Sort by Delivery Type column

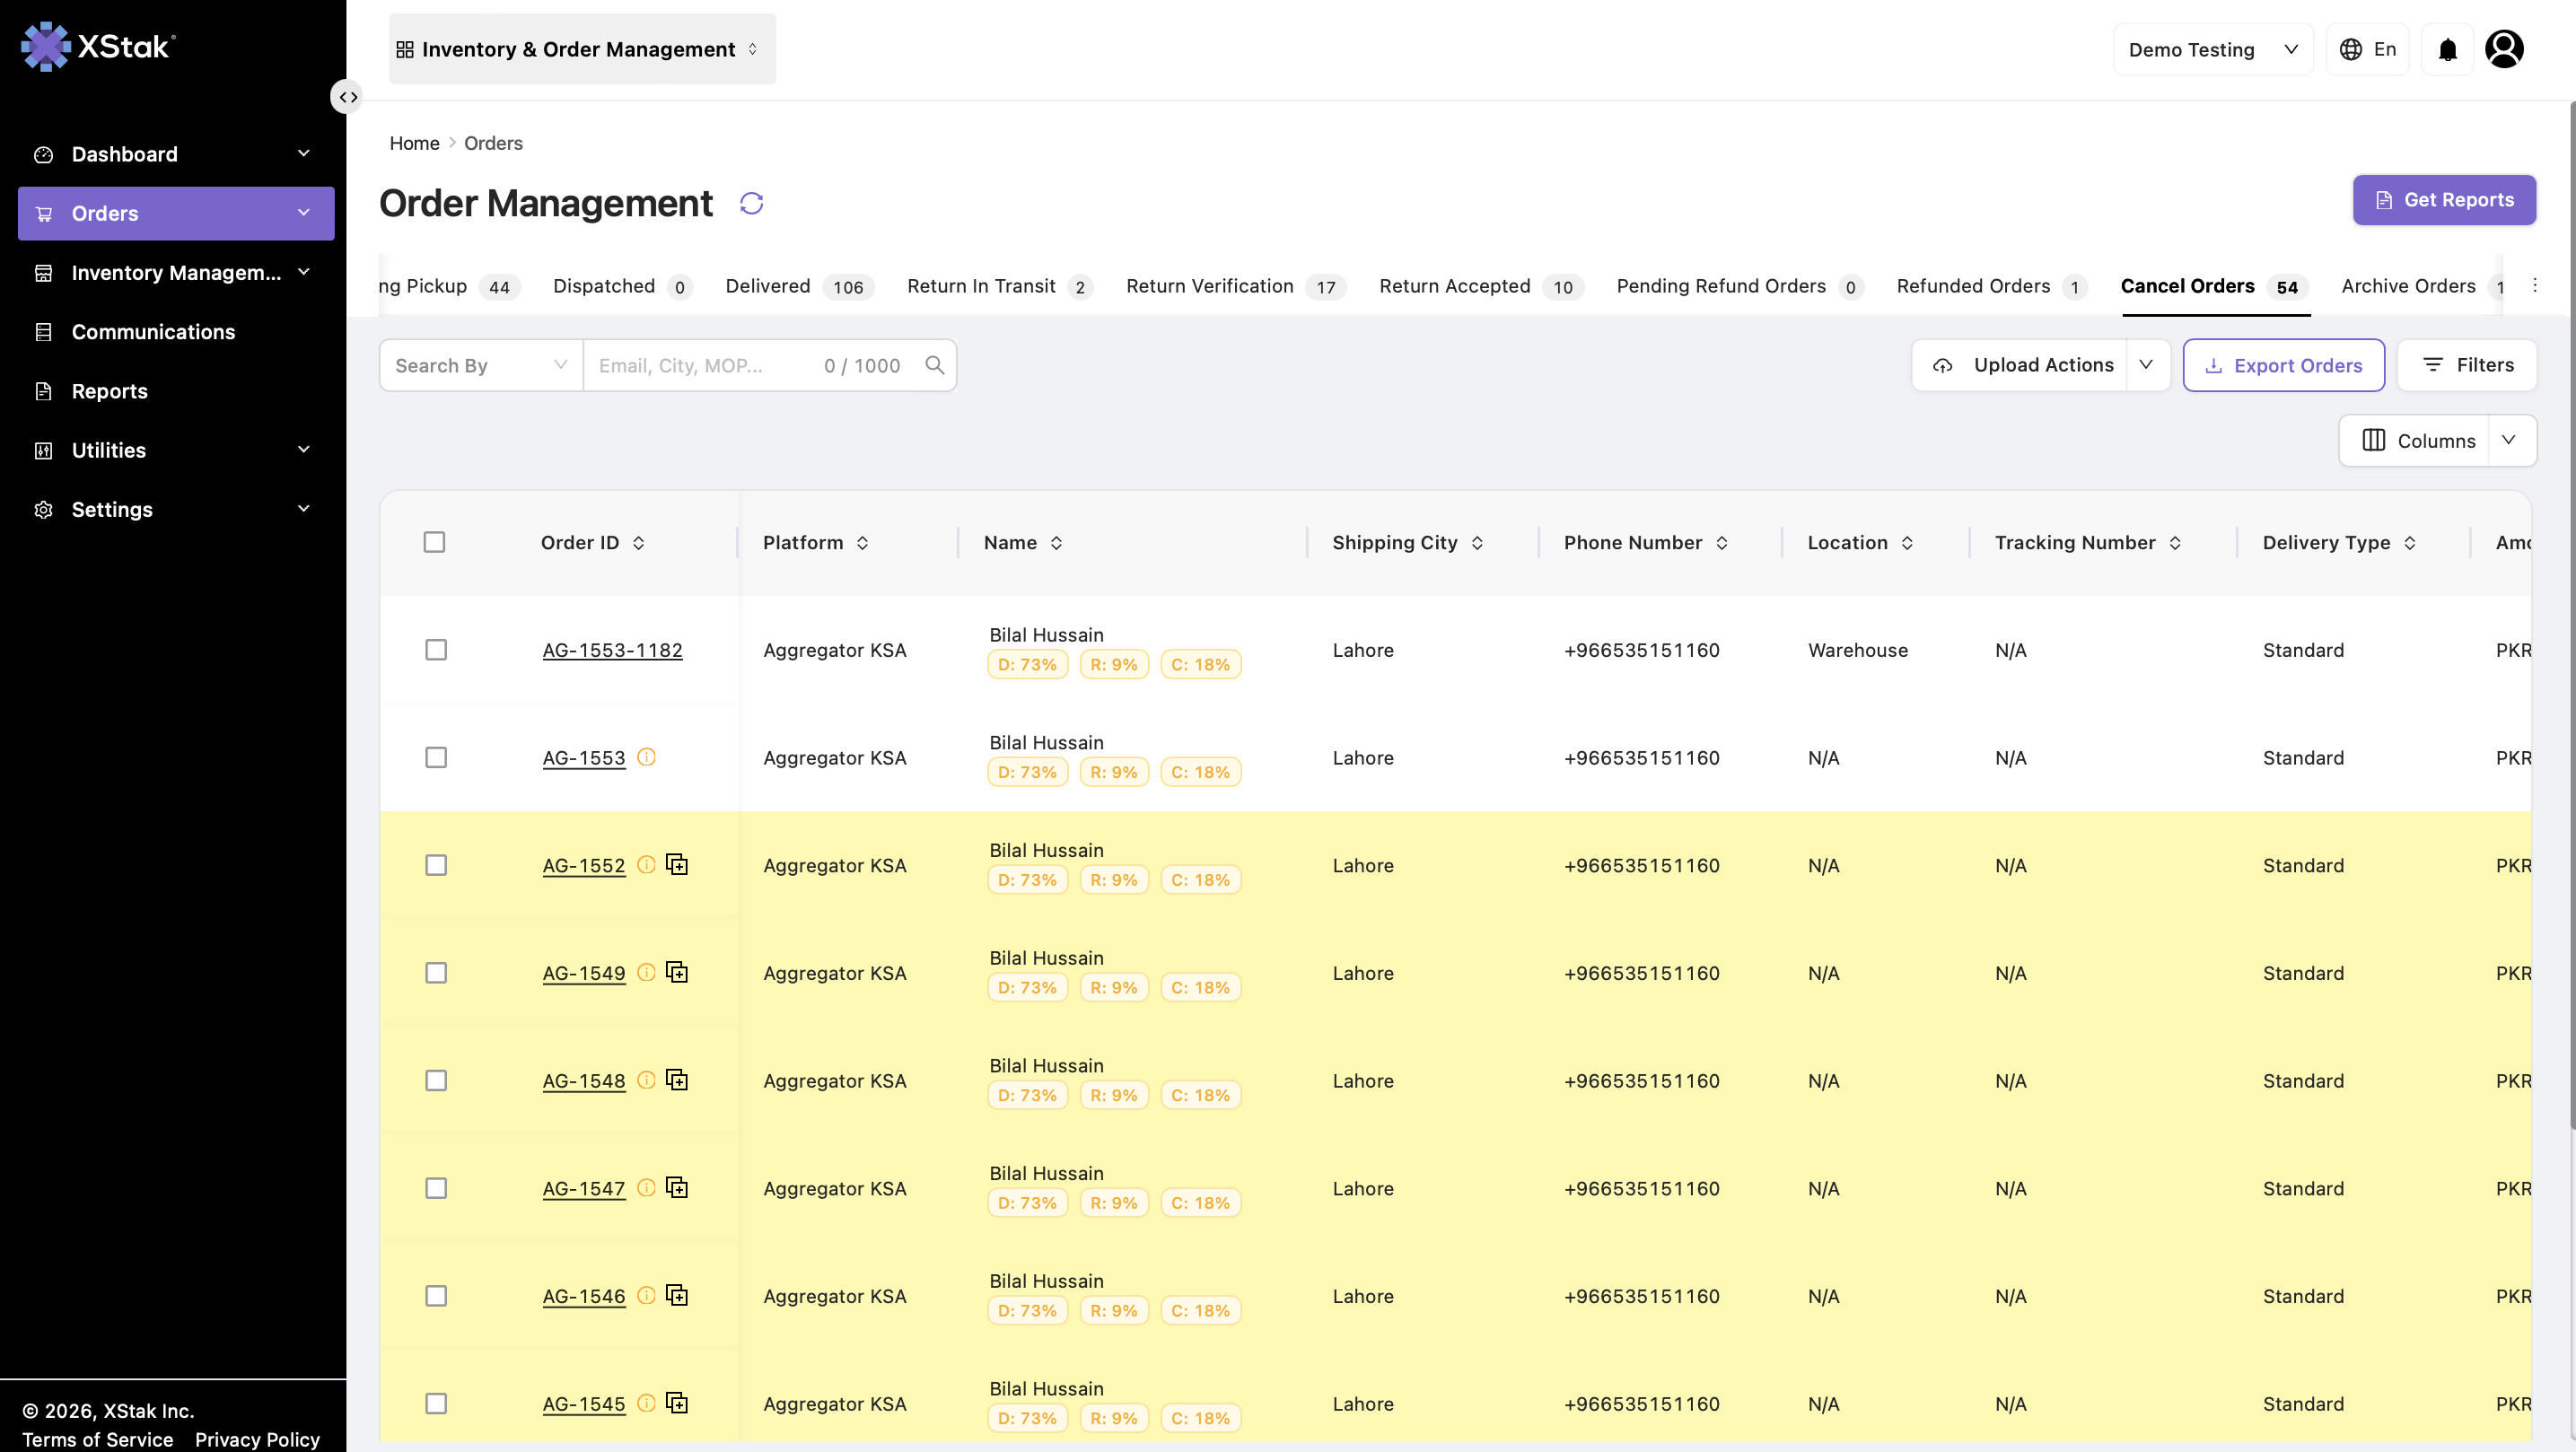[x=2410, y=543]
